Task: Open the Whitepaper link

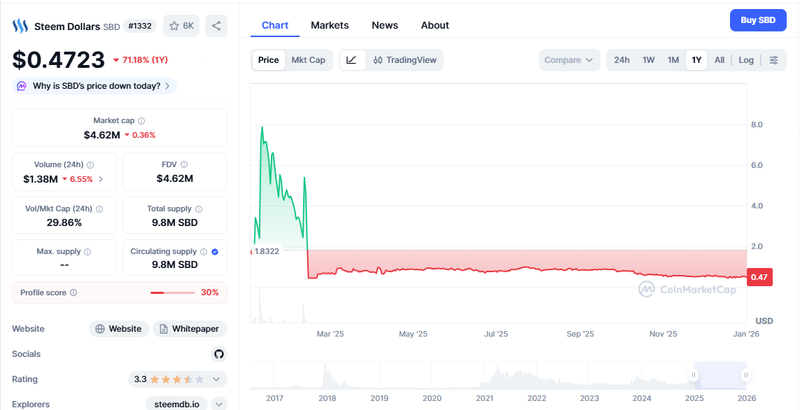Action: click(190, 328)
